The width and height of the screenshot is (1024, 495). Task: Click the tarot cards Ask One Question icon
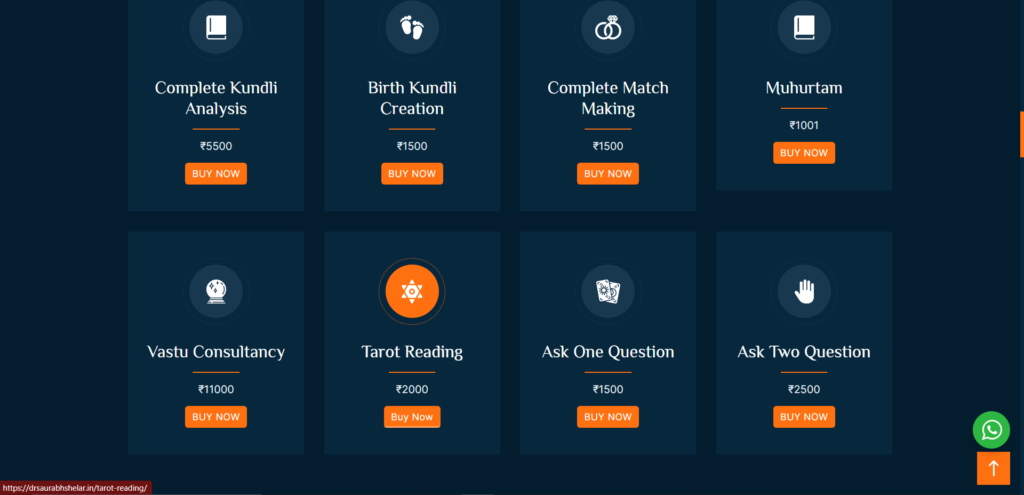coord(608,291)
